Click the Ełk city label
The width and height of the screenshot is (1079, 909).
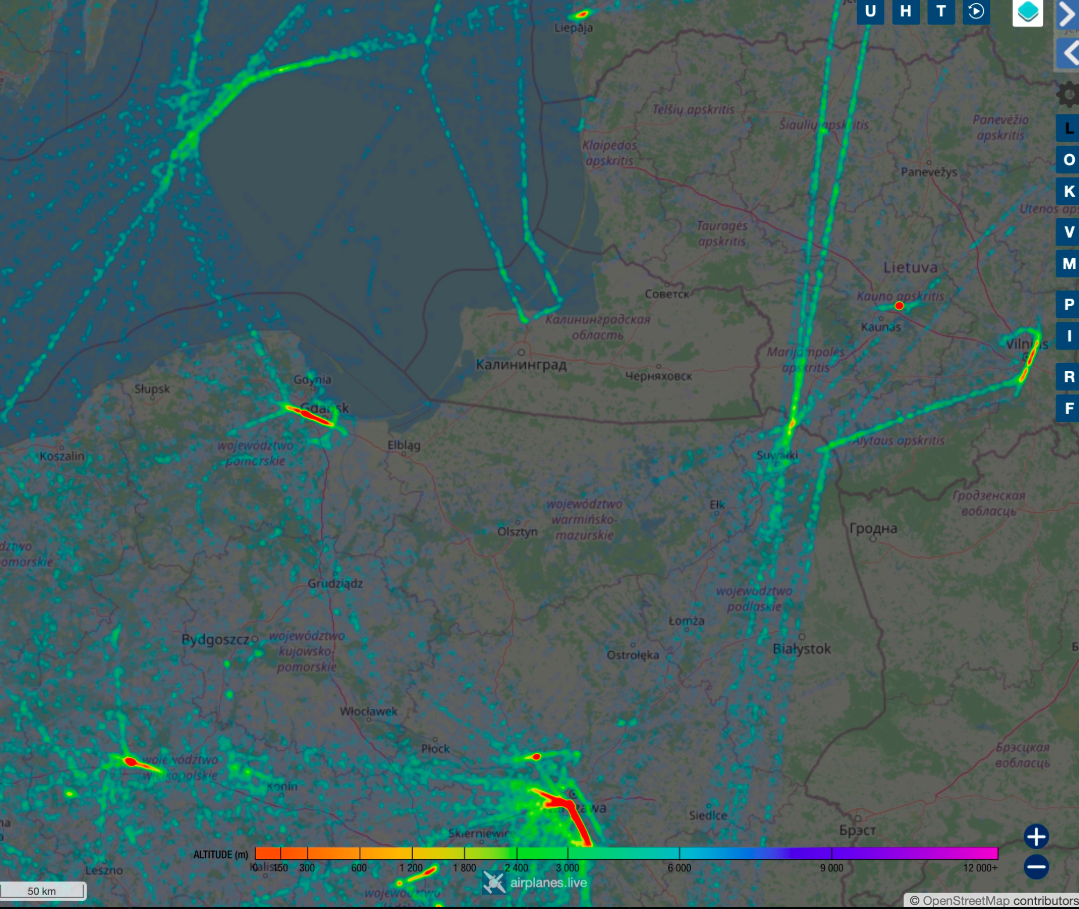(717, 506)
